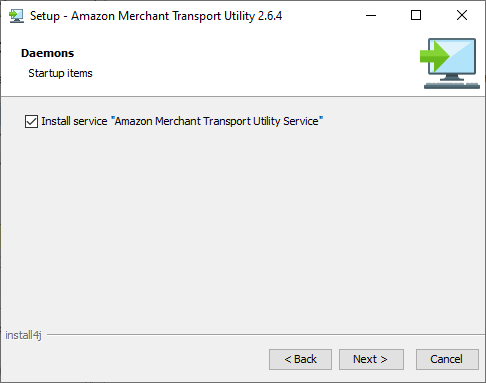
Task: Click the install4j label
Action: [23, 335]
